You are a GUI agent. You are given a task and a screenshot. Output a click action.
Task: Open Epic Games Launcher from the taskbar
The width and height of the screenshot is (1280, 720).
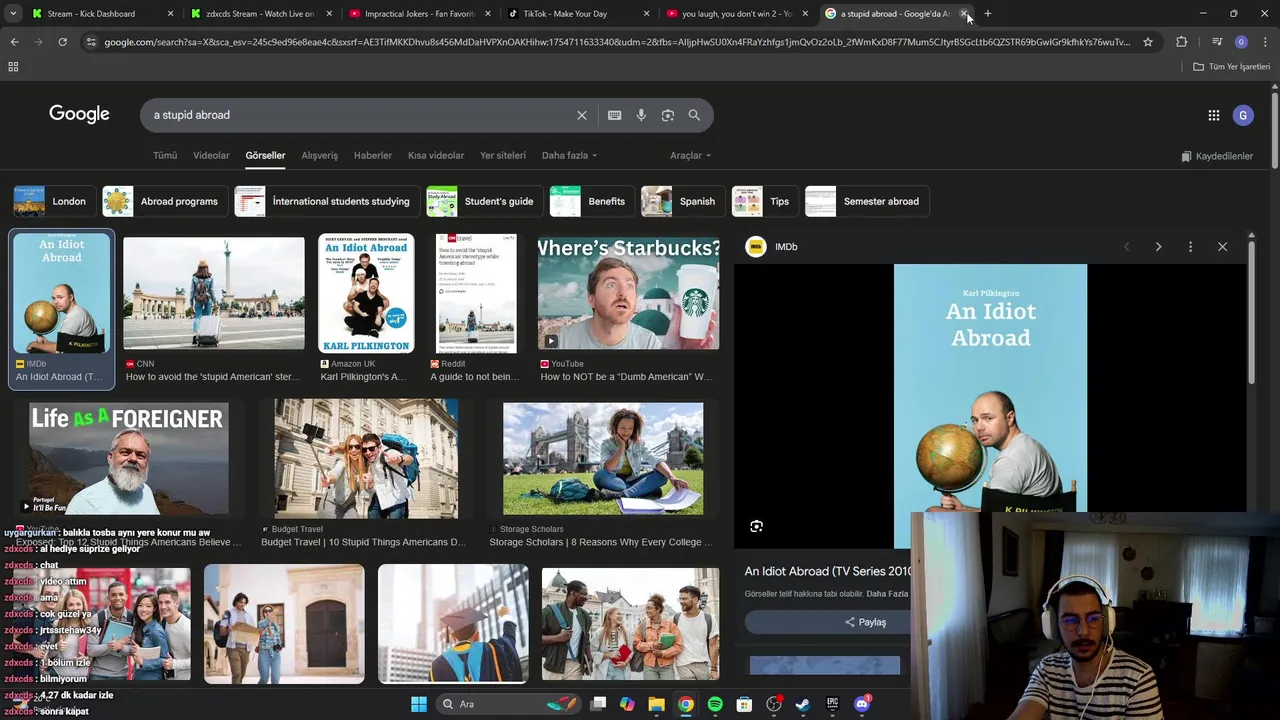[x=832, y=704]
